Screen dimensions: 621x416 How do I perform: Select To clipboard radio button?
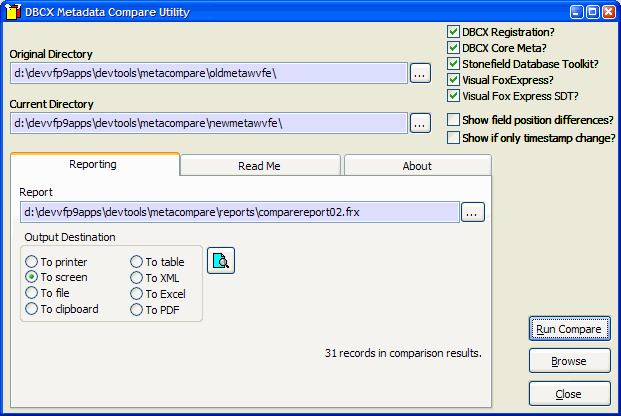tap(32, 310)
